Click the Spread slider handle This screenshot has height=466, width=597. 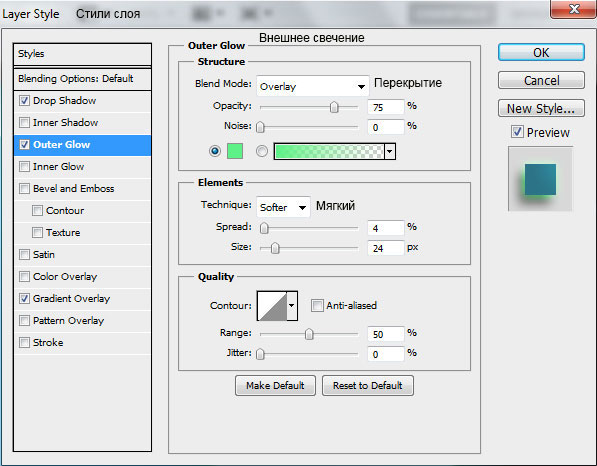pos(264,228)
